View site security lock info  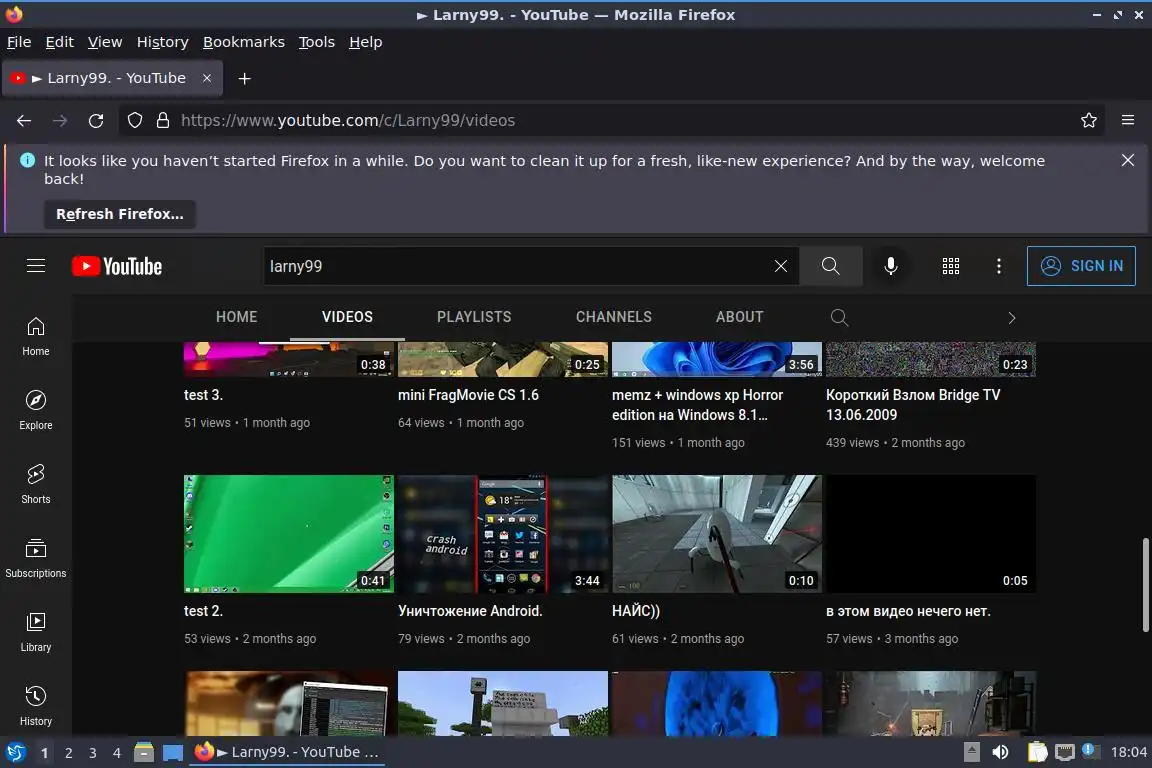163,121
